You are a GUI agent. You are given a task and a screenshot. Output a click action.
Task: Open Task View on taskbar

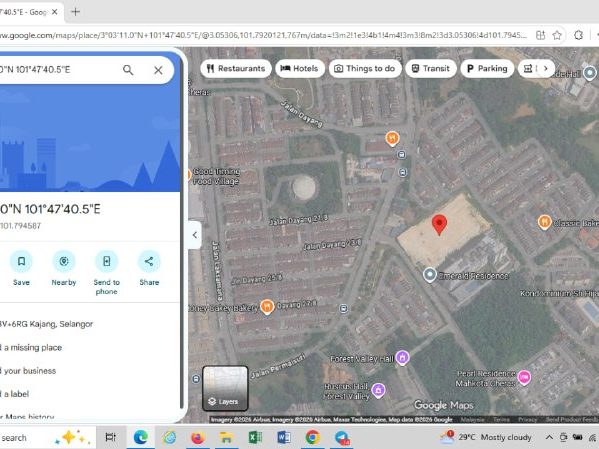(110, 437)
